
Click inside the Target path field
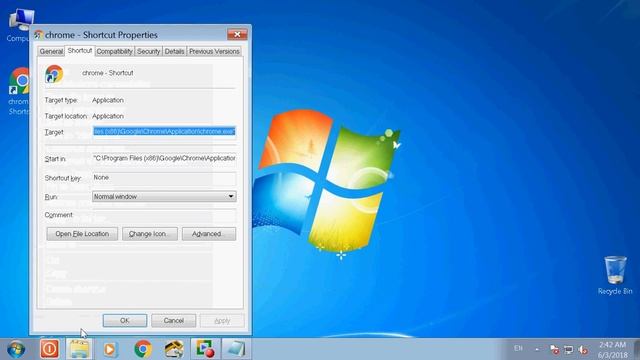(164, 131)
